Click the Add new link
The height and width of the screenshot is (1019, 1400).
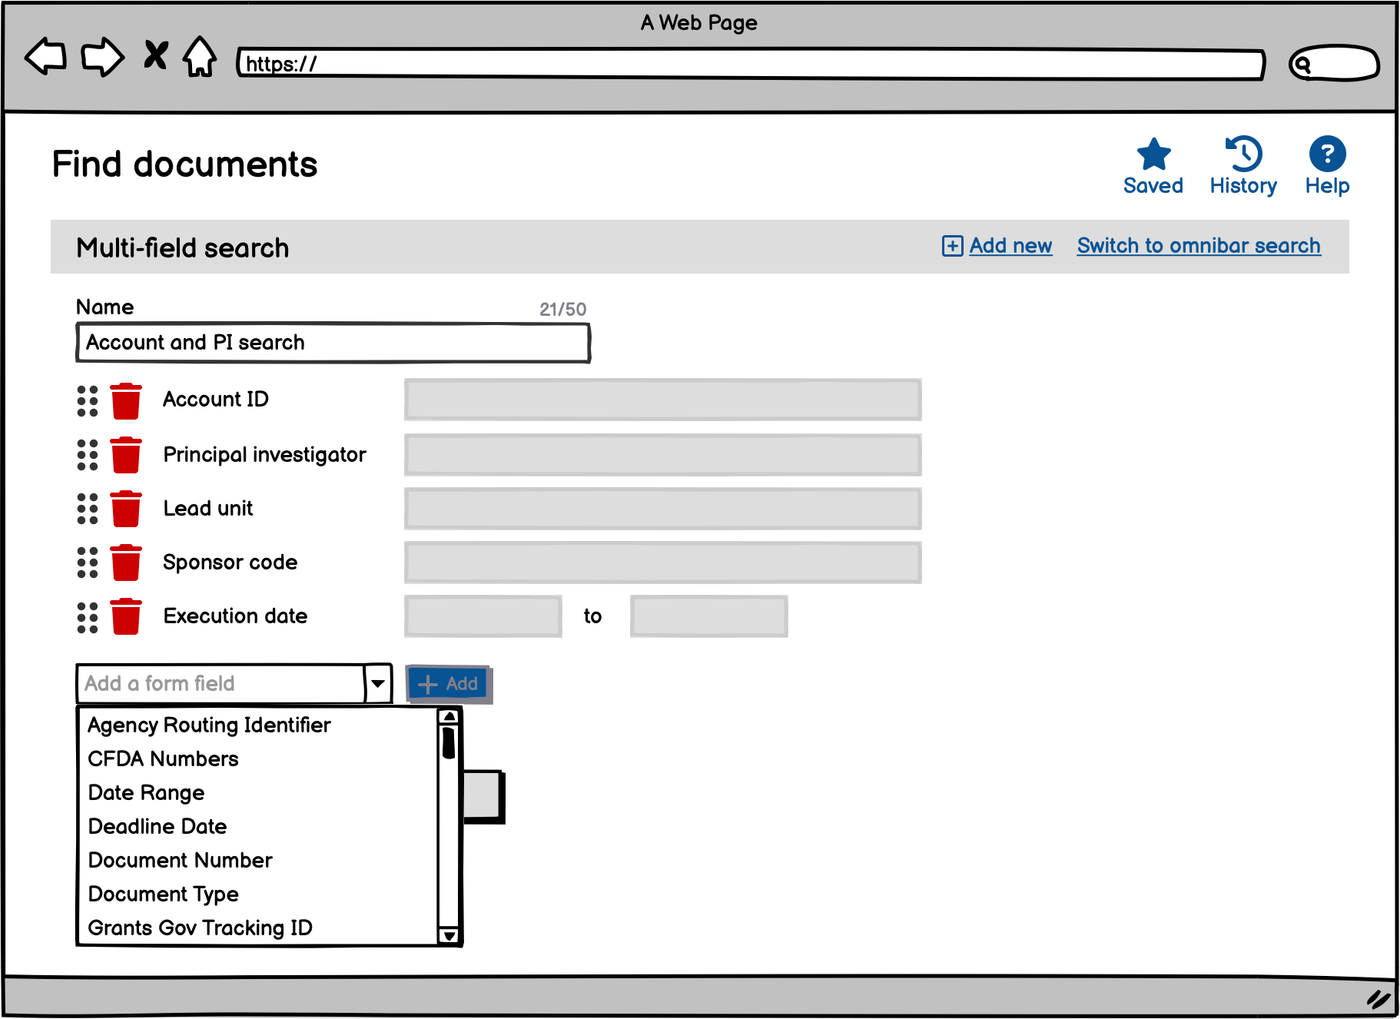click(1010, 246)
